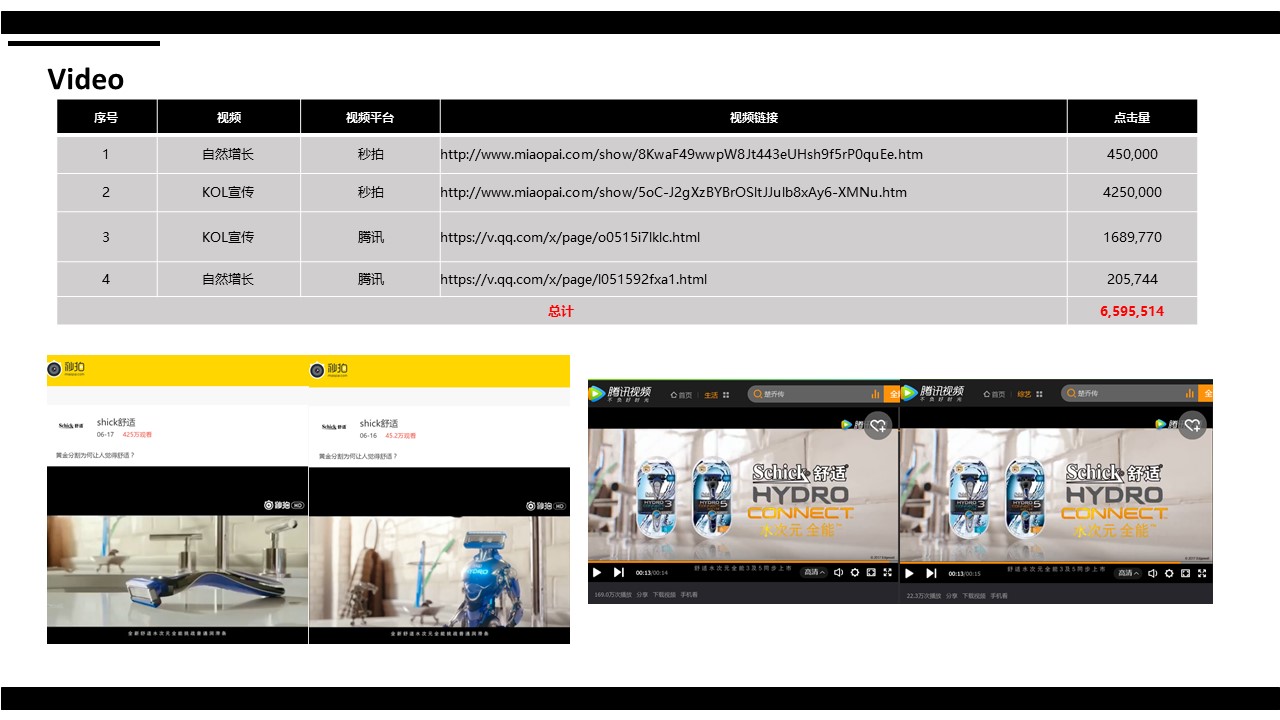Click the miaopai link ending XMNu.htm
1280x720 pixels.
coord(674,192)
